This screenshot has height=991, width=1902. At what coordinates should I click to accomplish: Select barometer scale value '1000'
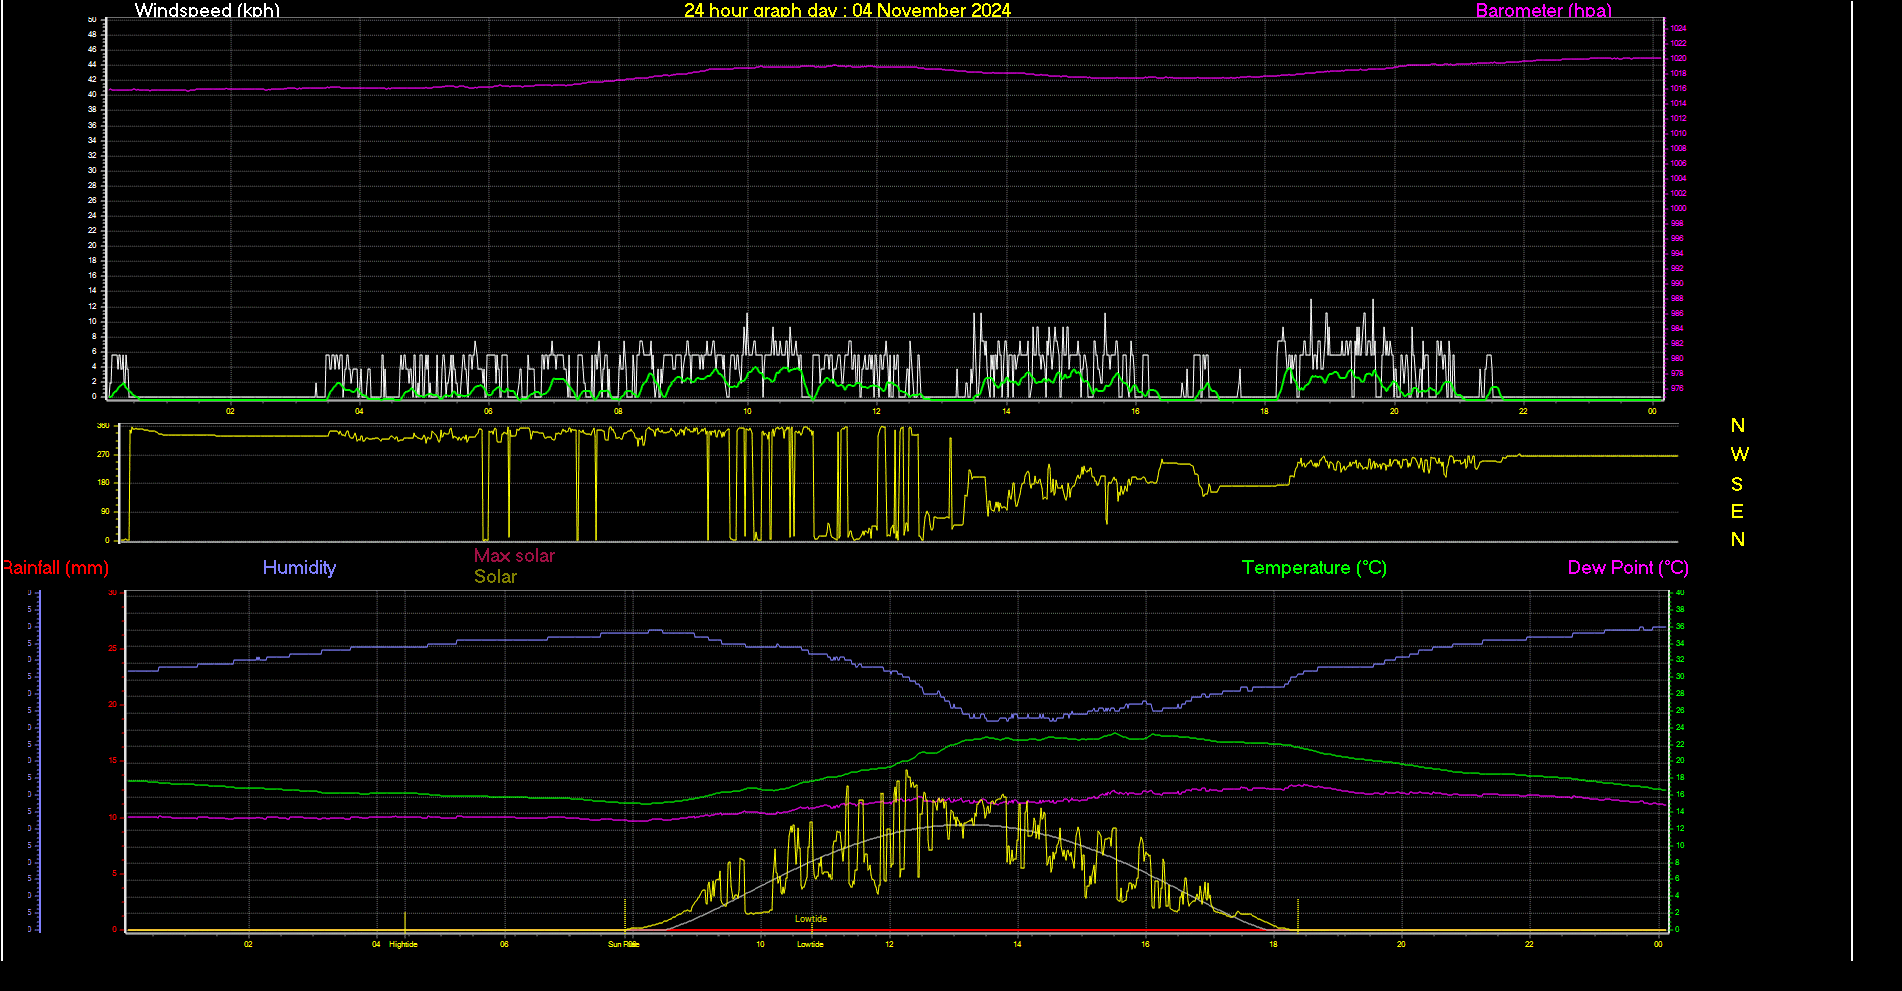tap(1679, 208)
